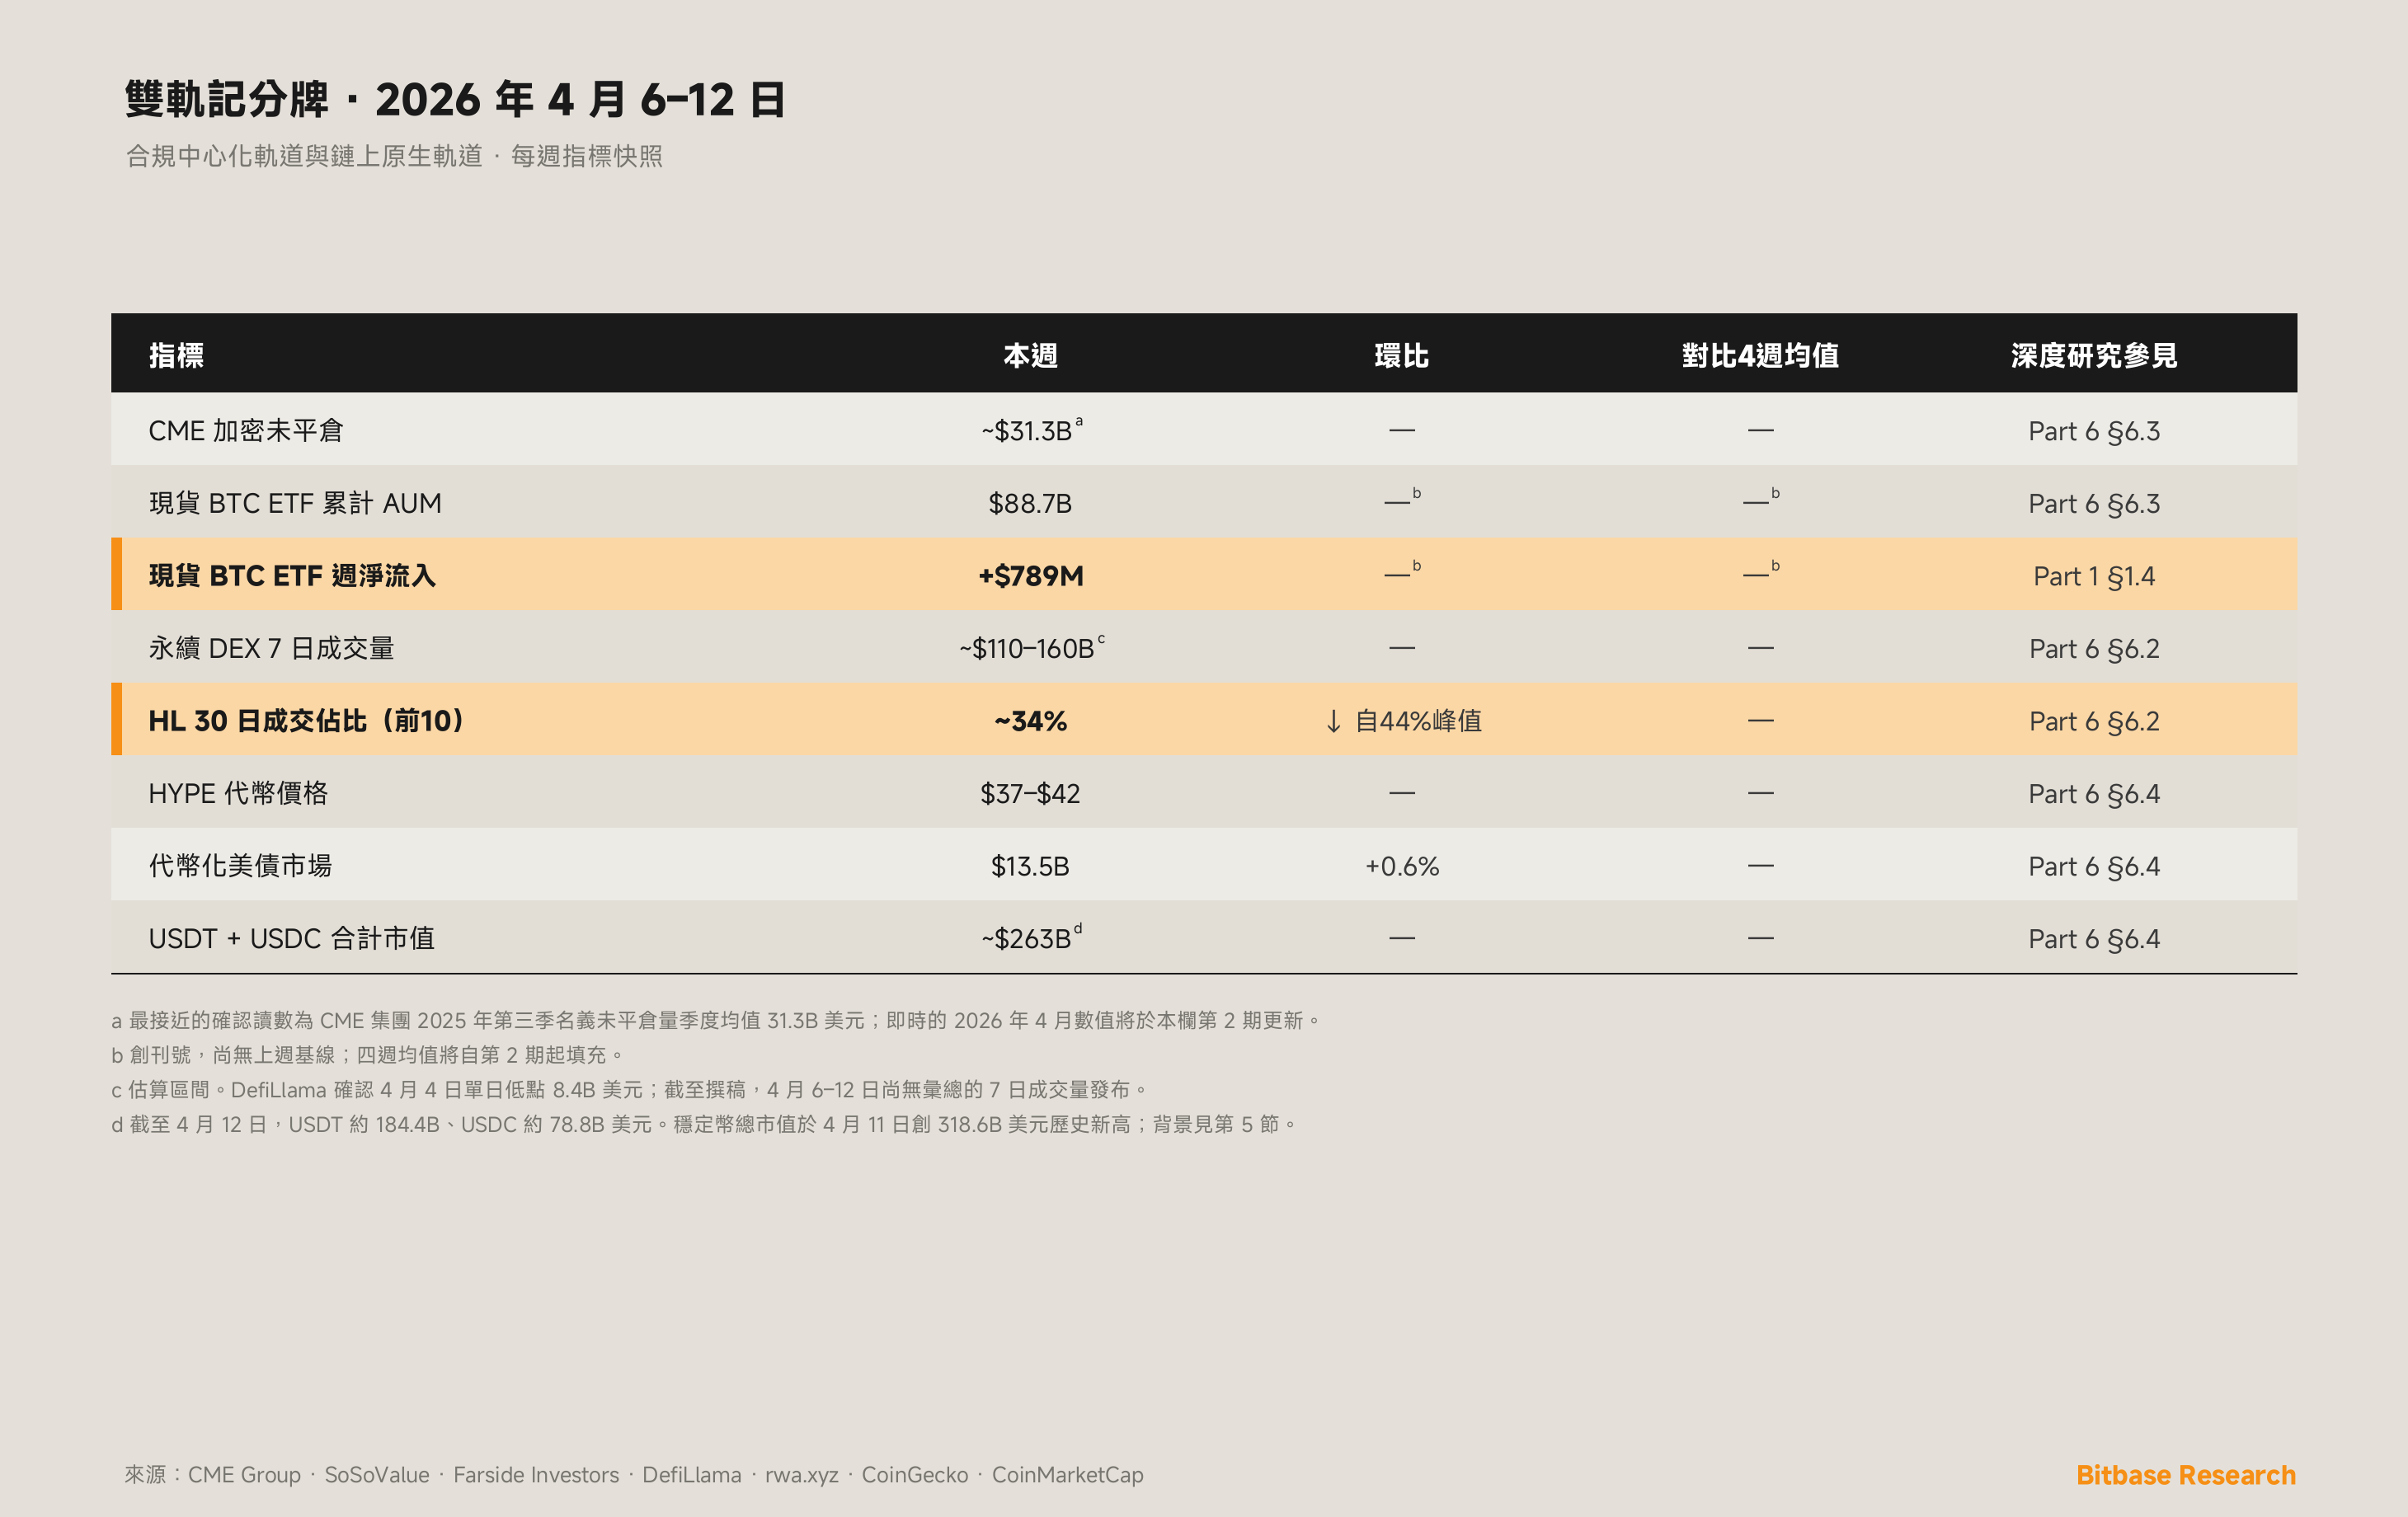Click the value $13.5B
The height and width of the screenshot is (1517, 2408).
[x=1030, y=866]
